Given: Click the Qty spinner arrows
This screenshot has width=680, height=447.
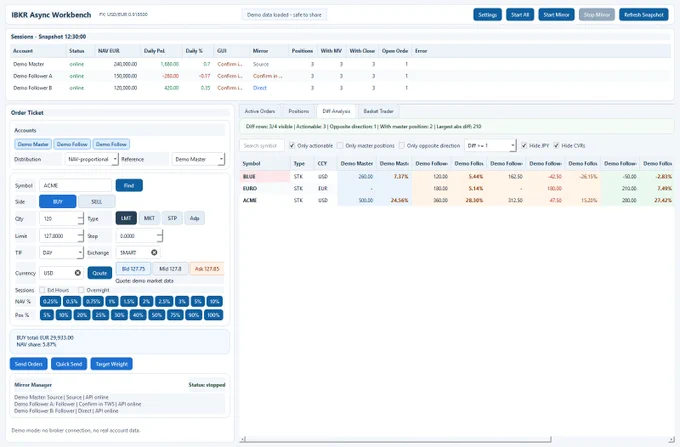Looking at the screenshot, I should (x=81, y=219).
